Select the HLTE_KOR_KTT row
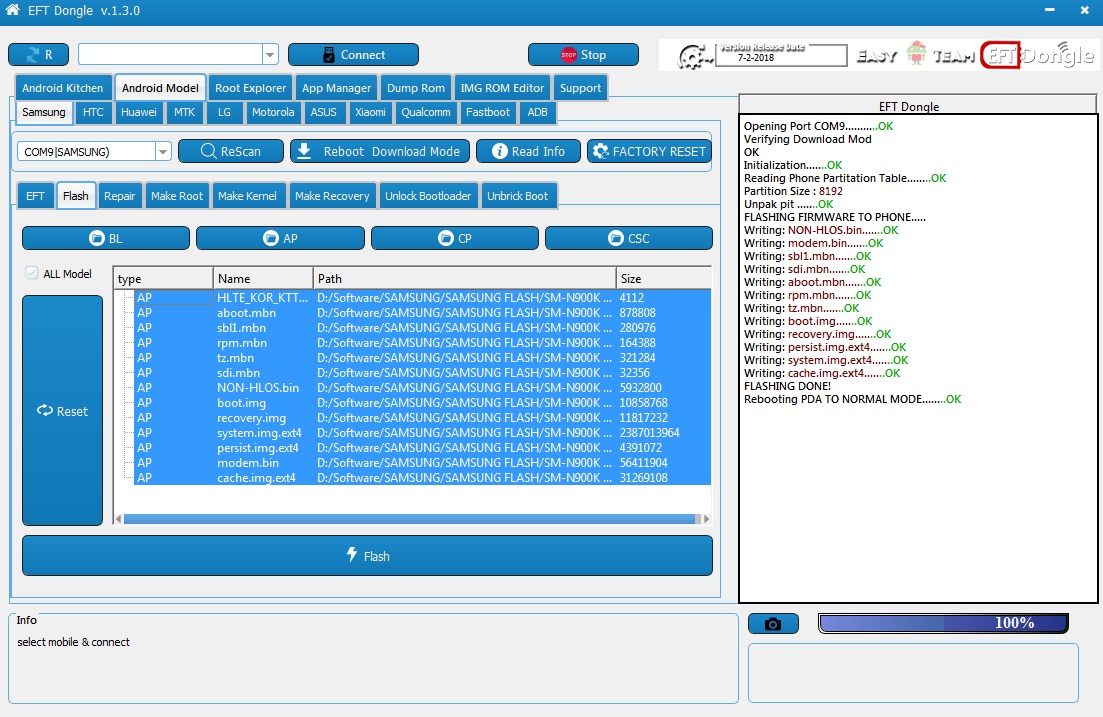Screen dimensions: 1103x717 click(x=422, y=298)
